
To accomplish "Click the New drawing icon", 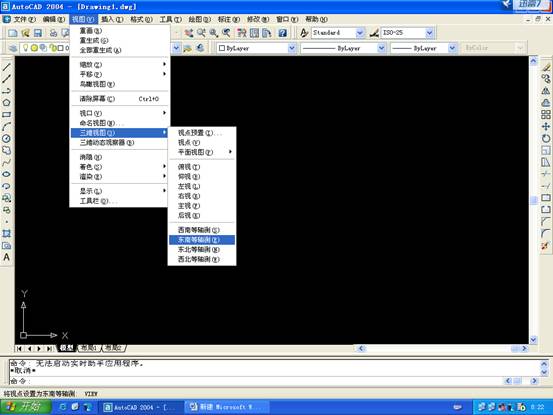I will tap(13, 33).
